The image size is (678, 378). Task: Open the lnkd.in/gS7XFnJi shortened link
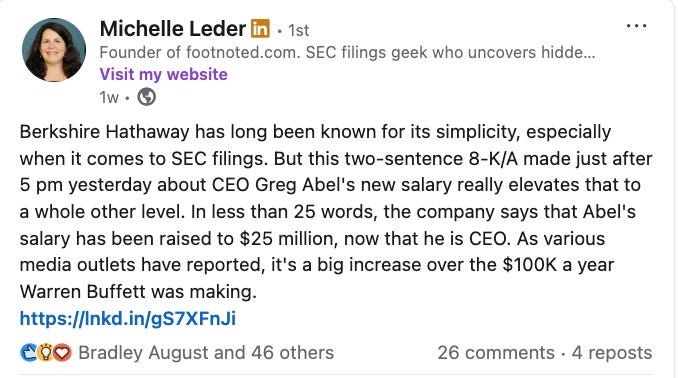coord(128,319)
